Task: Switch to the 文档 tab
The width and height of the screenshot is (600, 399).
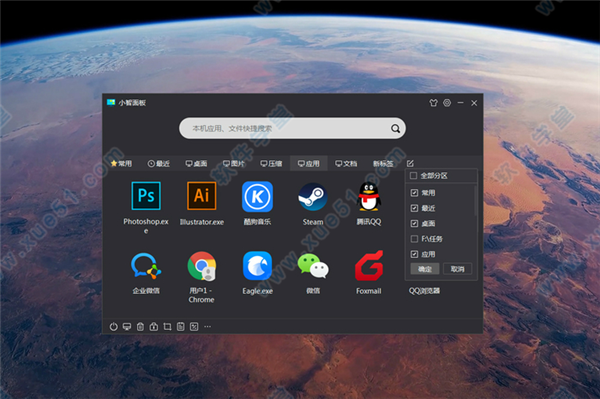Action: (346, 164)
